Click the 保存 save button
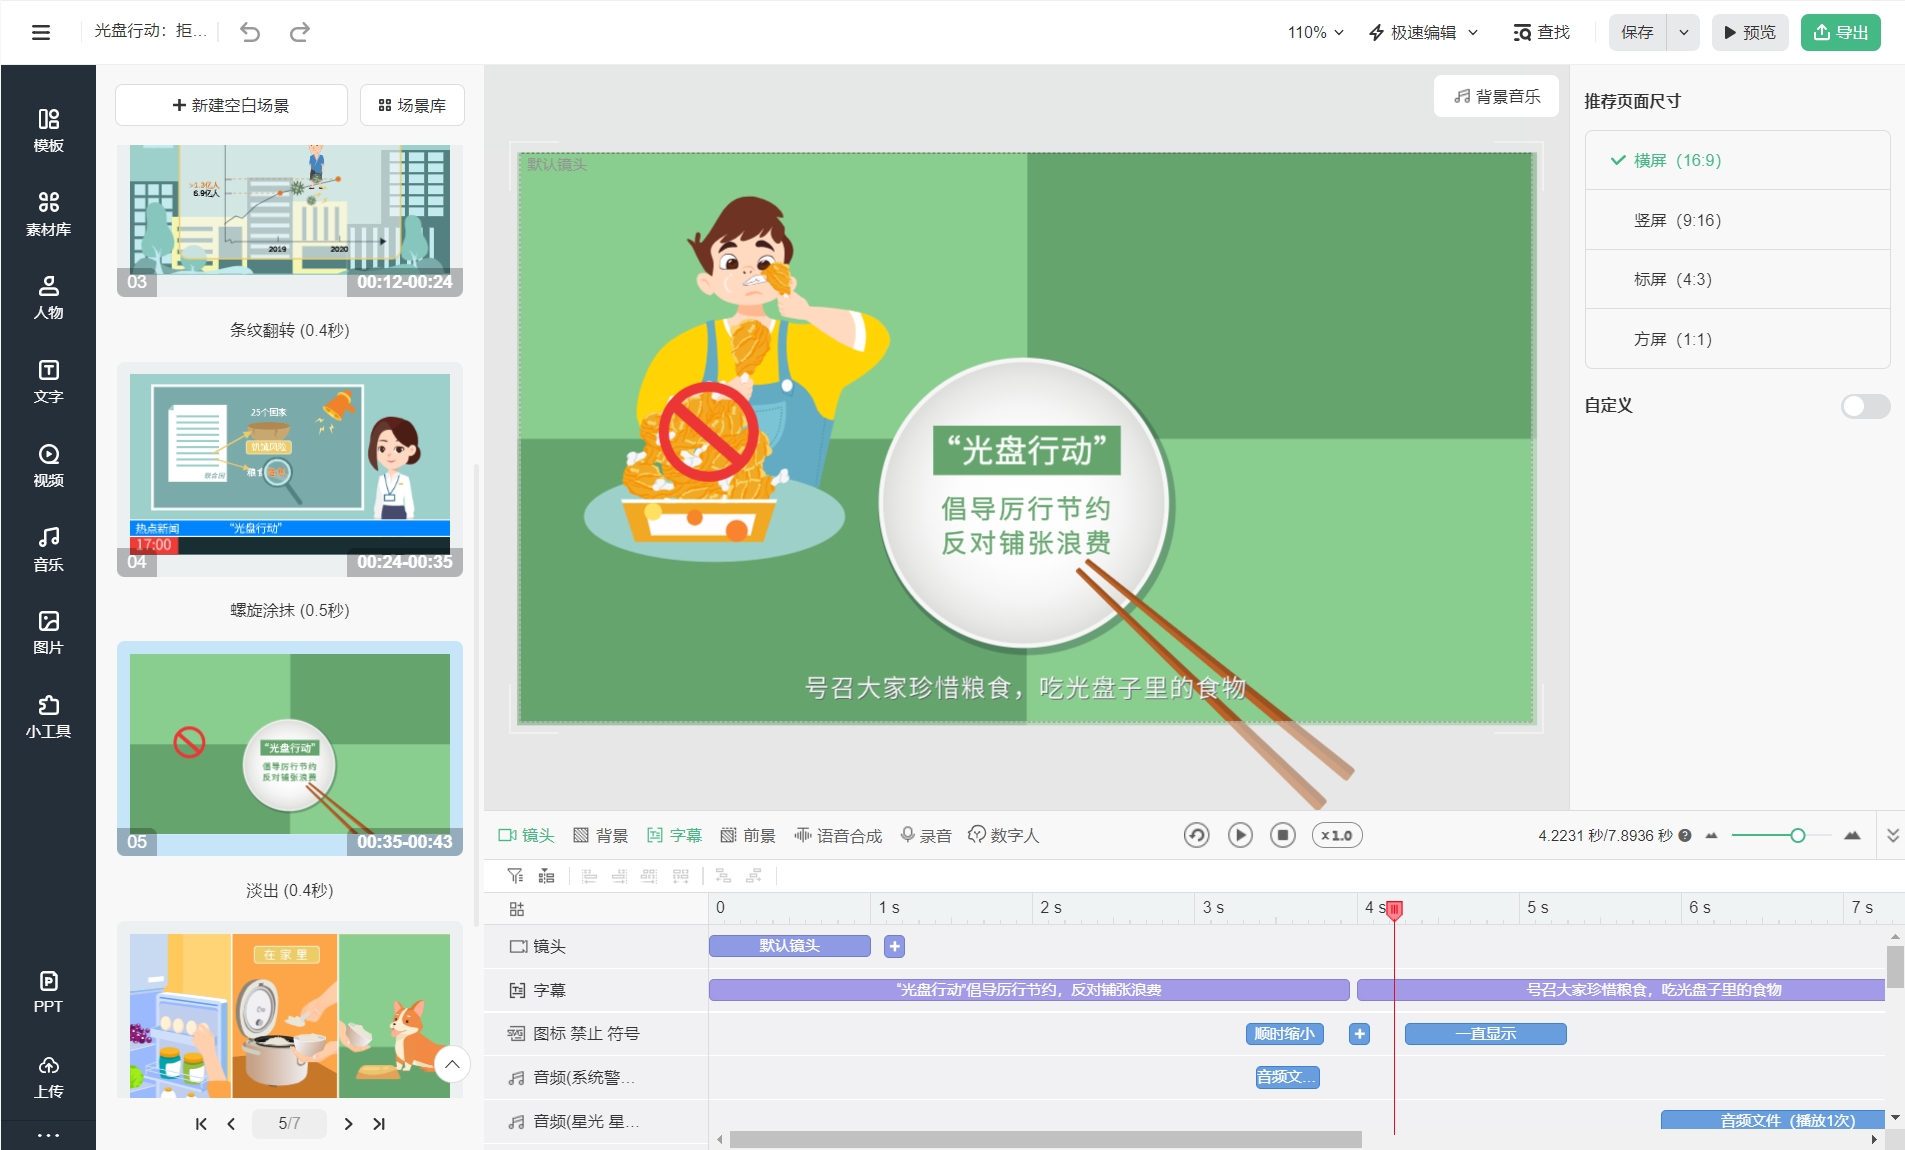 pos(1637,32)
